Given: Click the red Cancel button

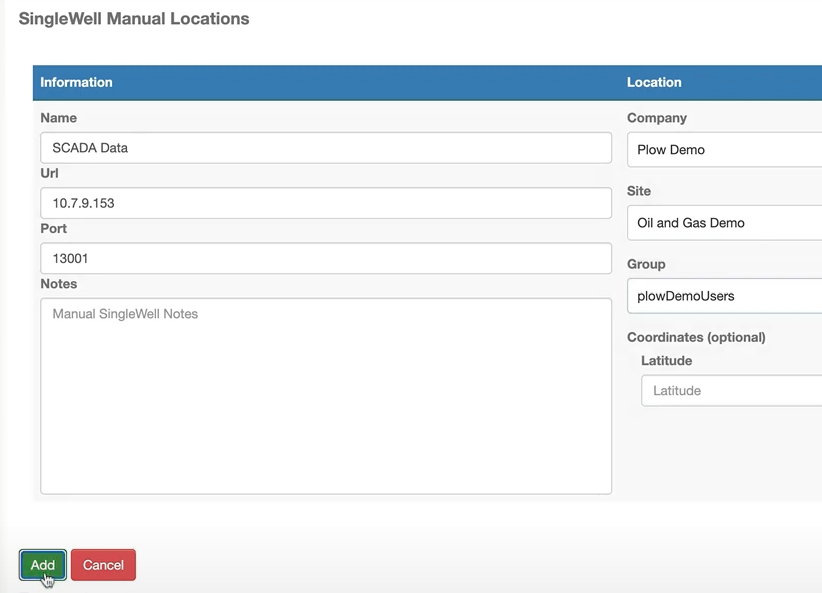Looking at the screenshot, I should point(103,565).
